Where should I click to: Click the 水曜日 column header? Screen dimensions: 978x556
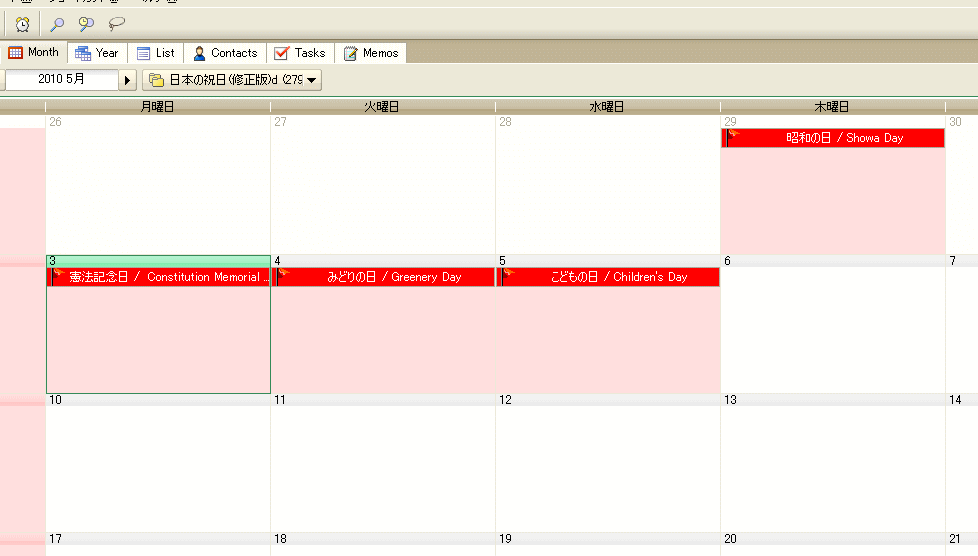pos(607,107)
